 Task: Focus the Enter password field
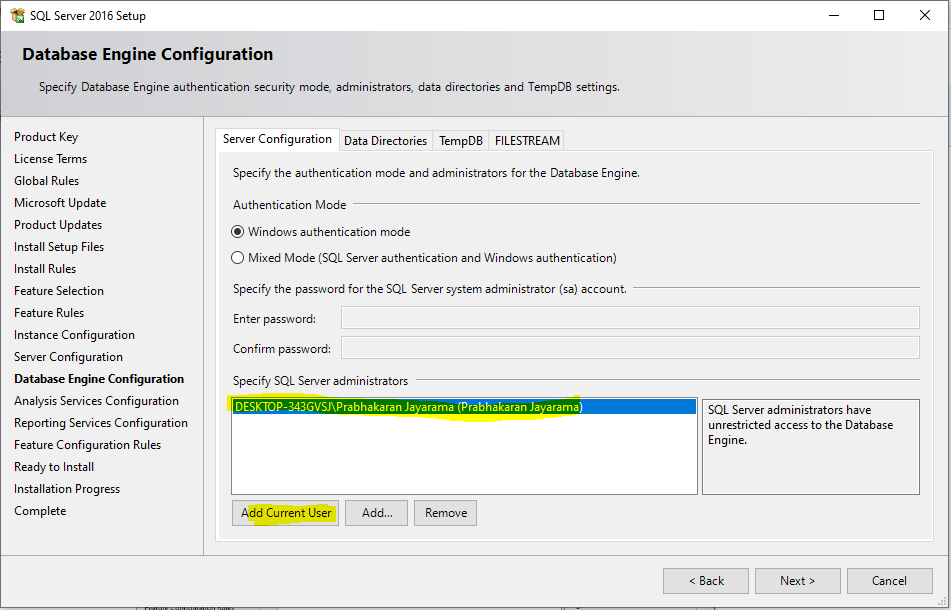630,318
